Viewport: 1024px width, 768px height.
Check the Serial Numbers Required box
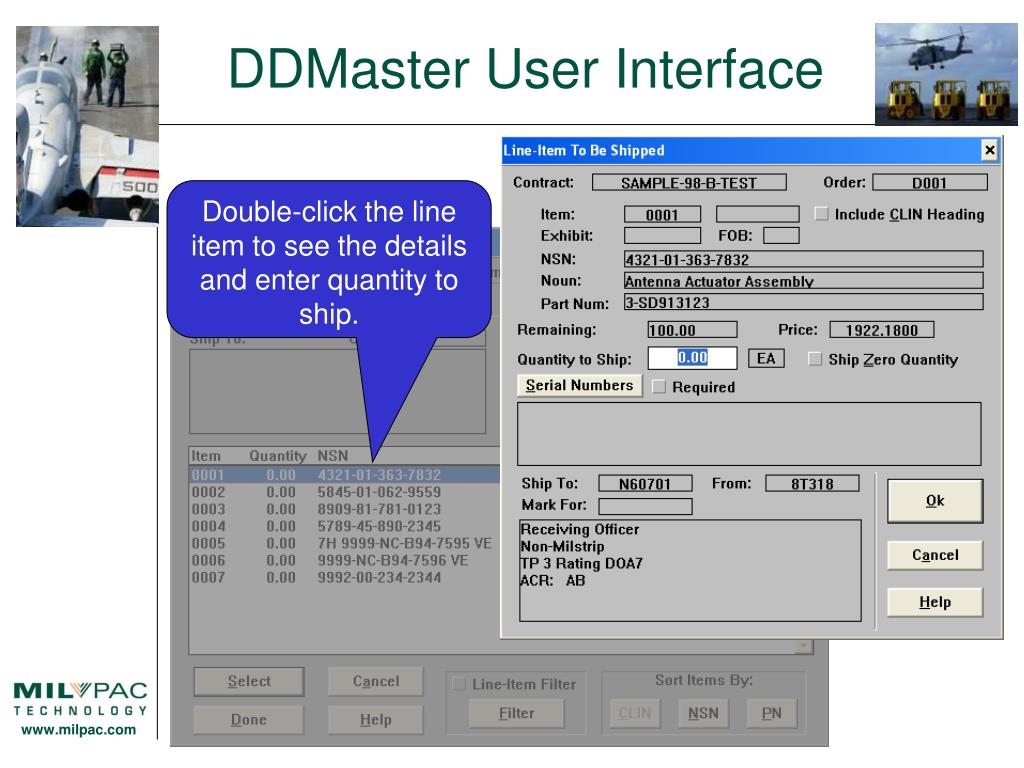(659, 387)
